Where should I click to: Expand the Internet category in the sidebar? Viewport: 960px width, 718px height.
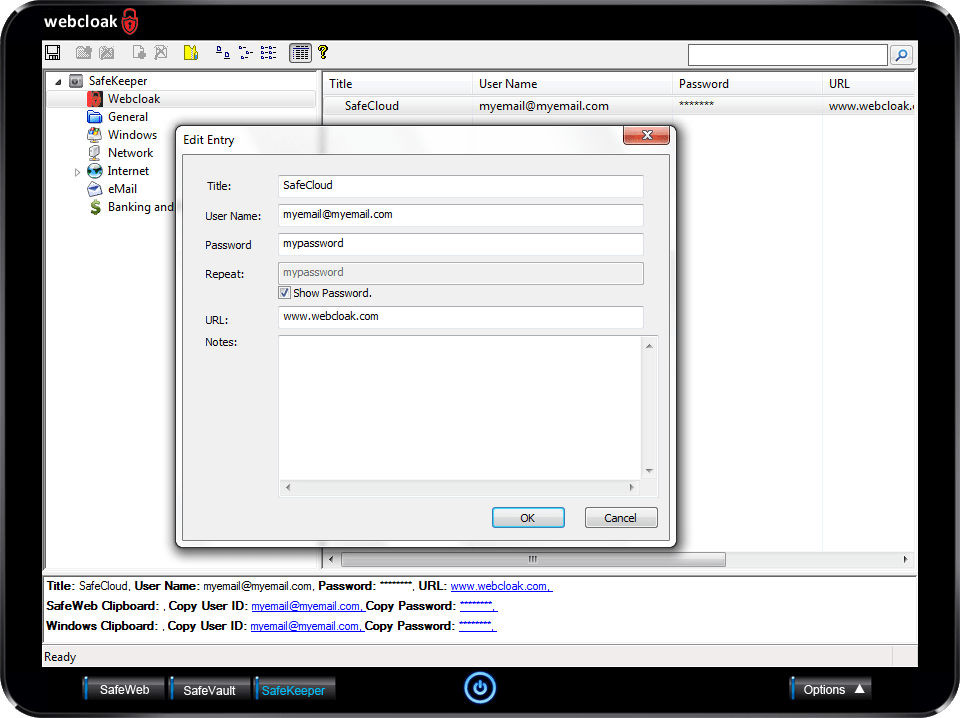coord(77,171)
